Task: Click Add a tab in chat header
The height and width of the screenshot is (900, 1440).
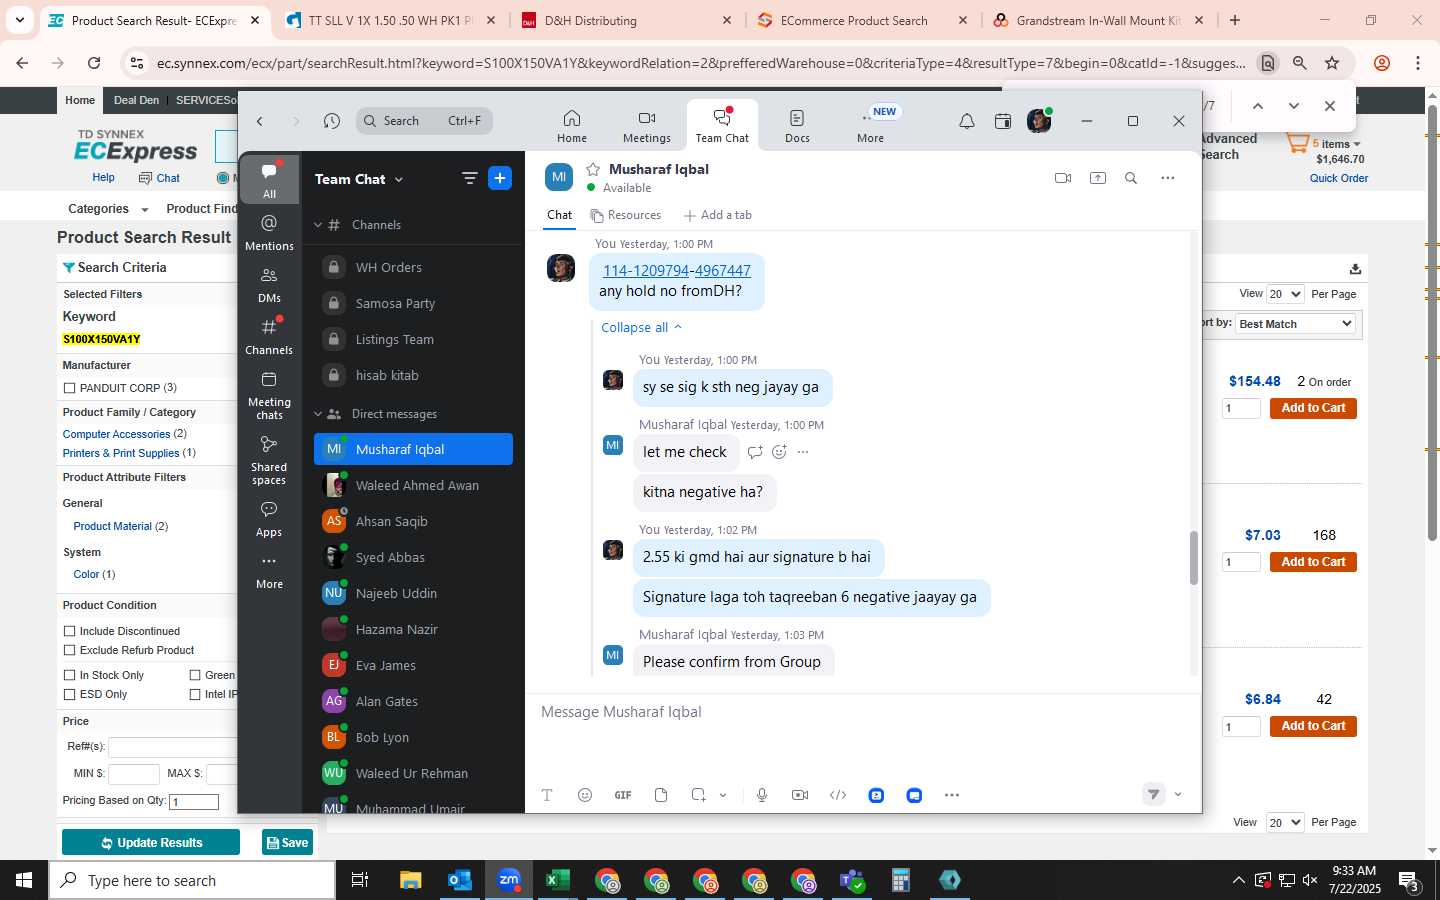Action: pos(717,215)
